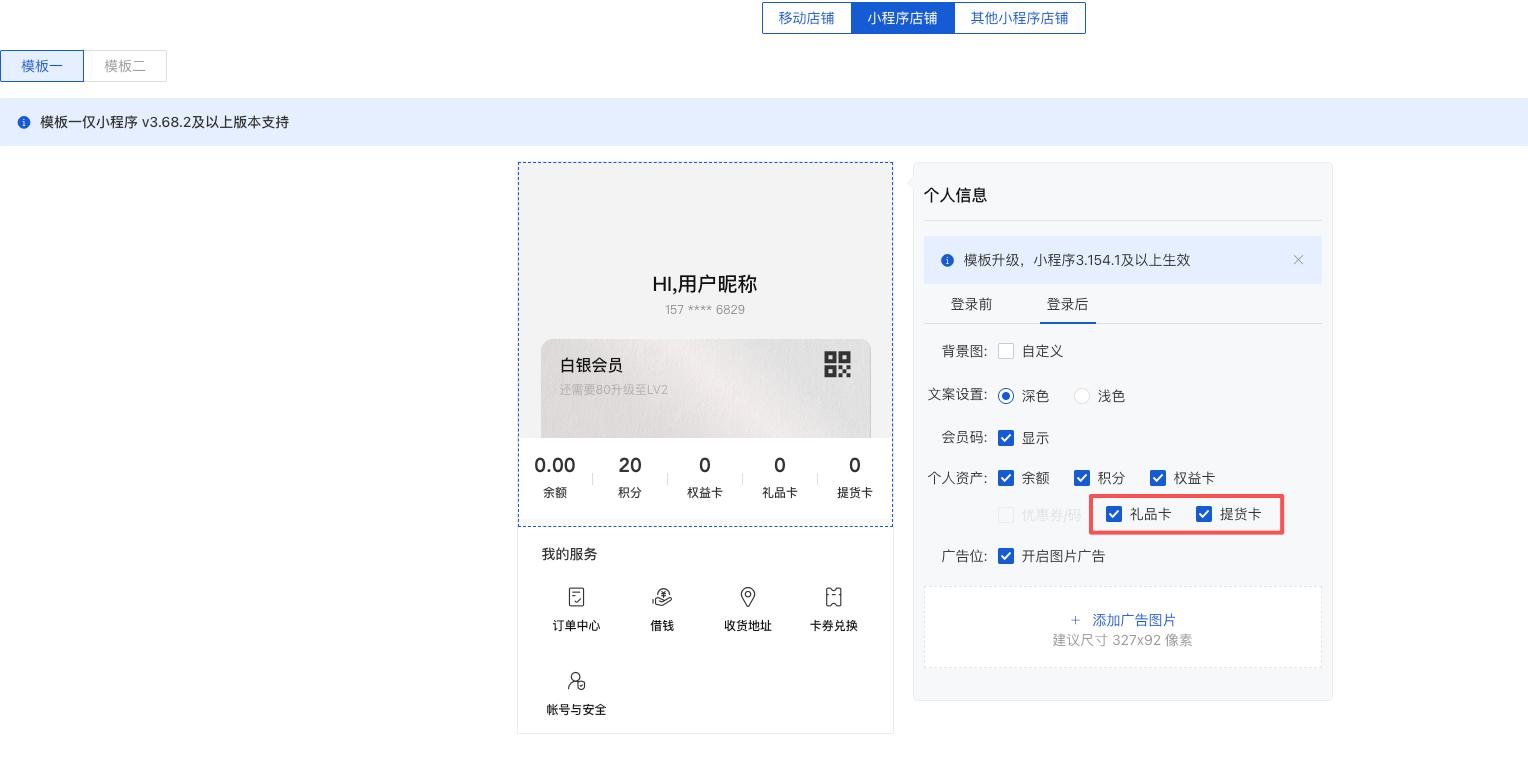Click 还需要80升级至LV2 upgrade text
This screenshot has width=1528, height=781.
click(614, 390)
